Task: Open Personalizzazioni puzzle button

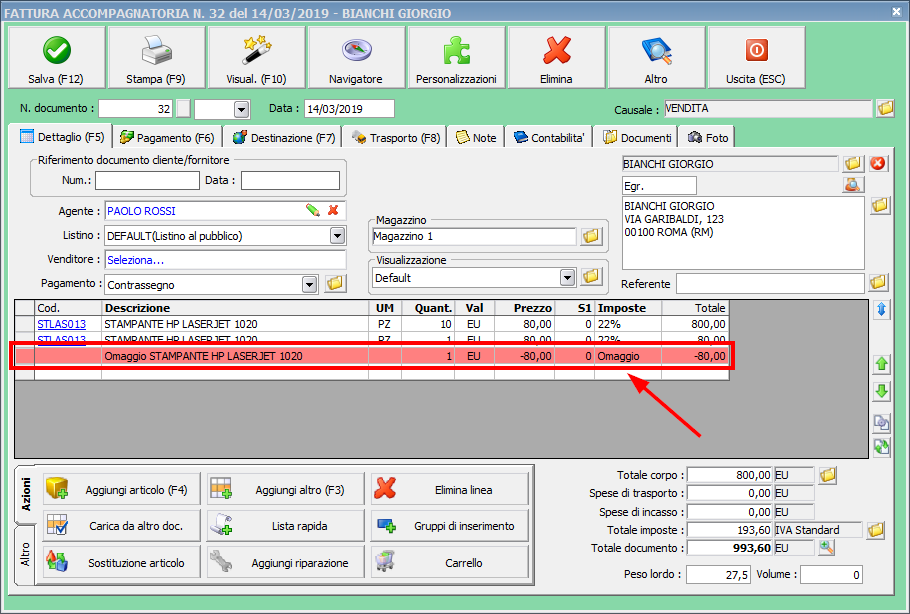Action: 456,57
